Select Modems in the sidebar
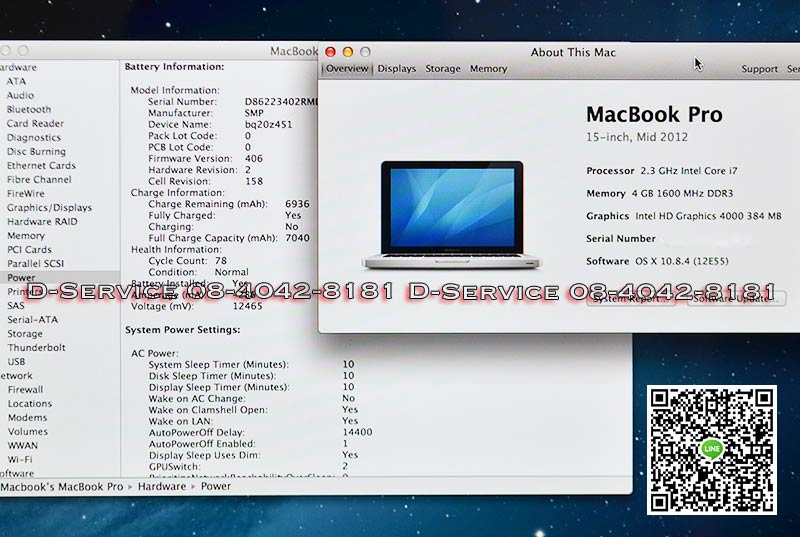 tap(28, 418)
